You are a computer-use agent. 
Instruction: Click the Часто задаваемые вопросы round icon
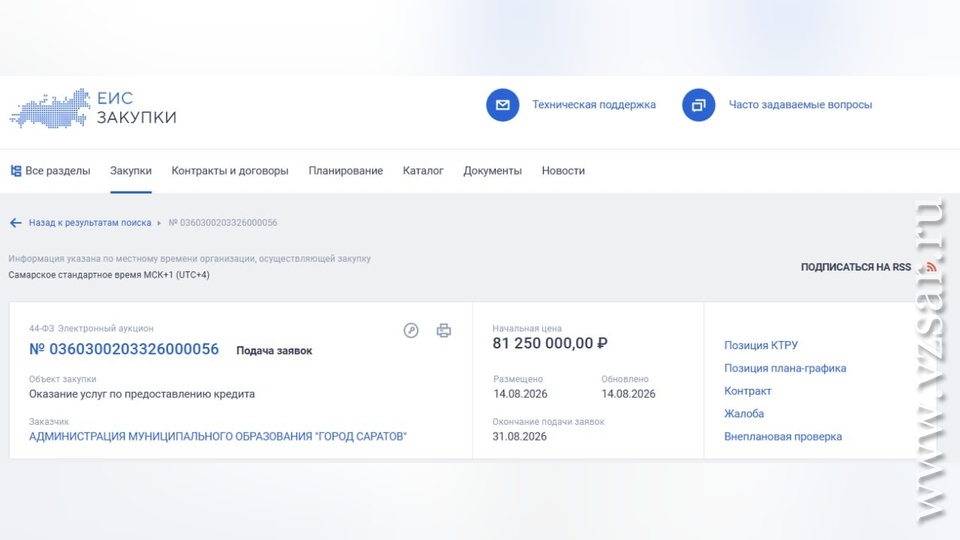tap(699, 105)
